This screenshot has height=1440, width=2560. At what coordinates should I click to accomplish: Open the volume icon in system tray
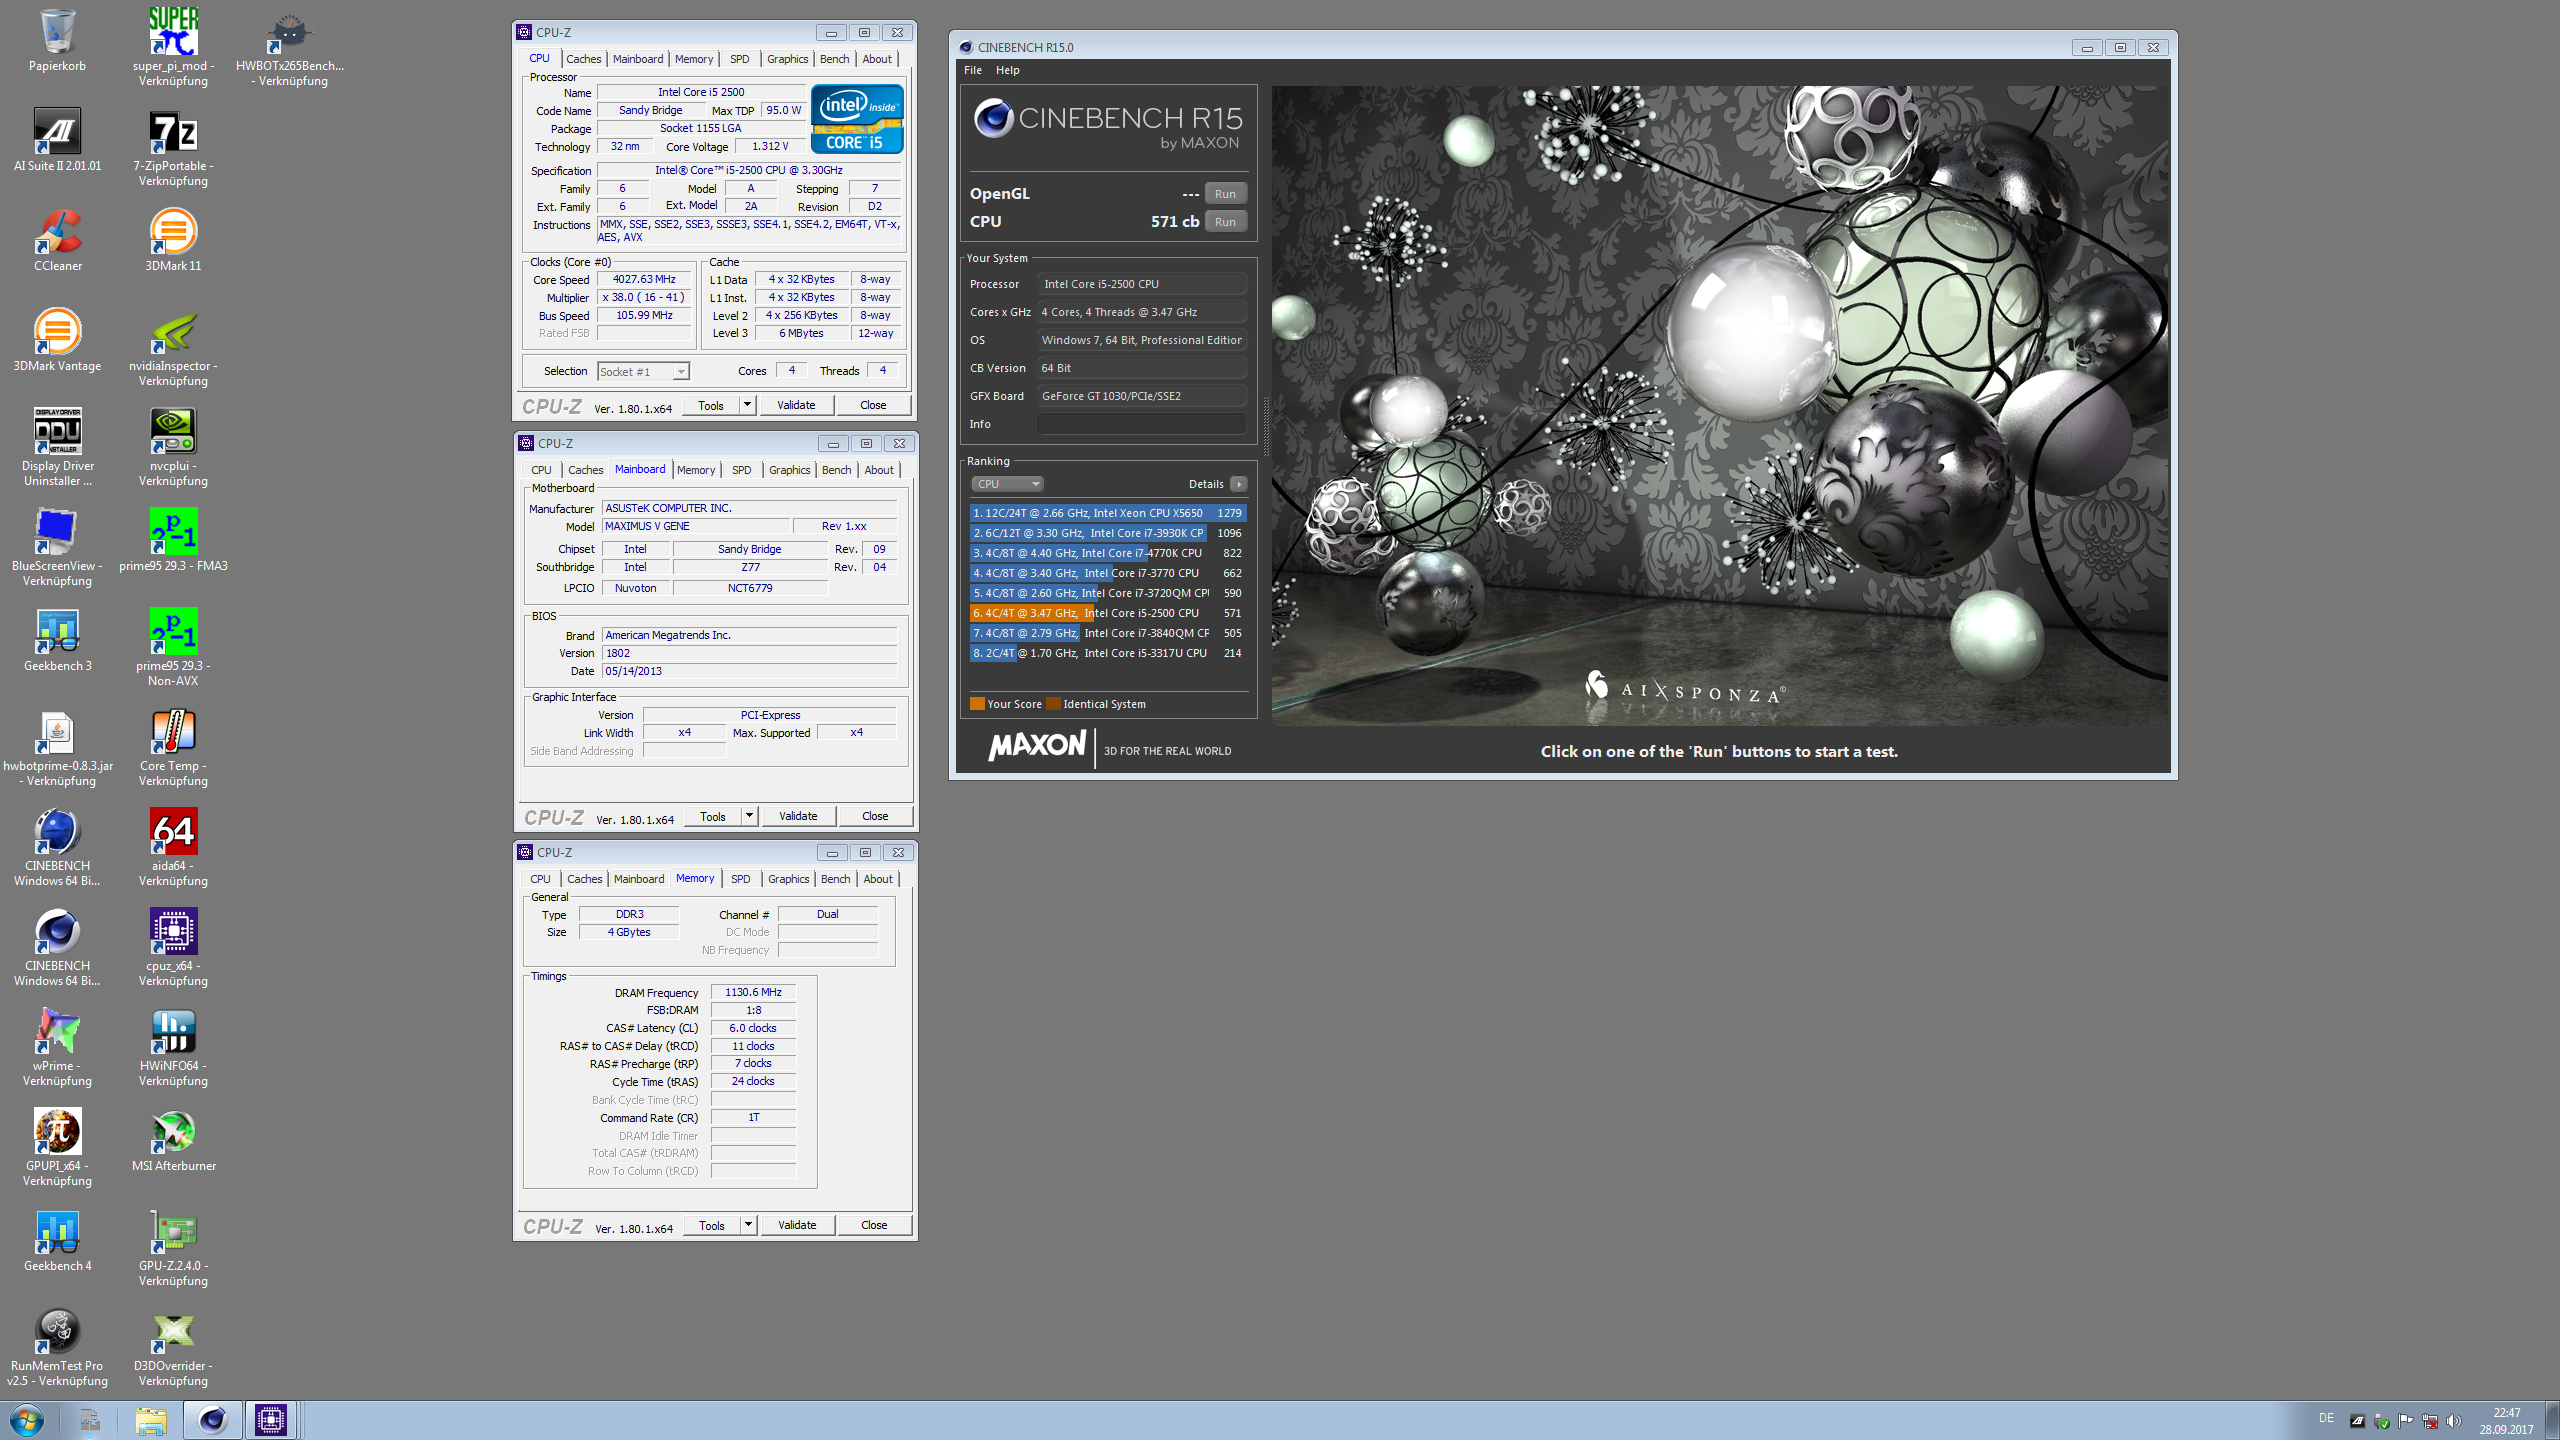point(2453,1421)
